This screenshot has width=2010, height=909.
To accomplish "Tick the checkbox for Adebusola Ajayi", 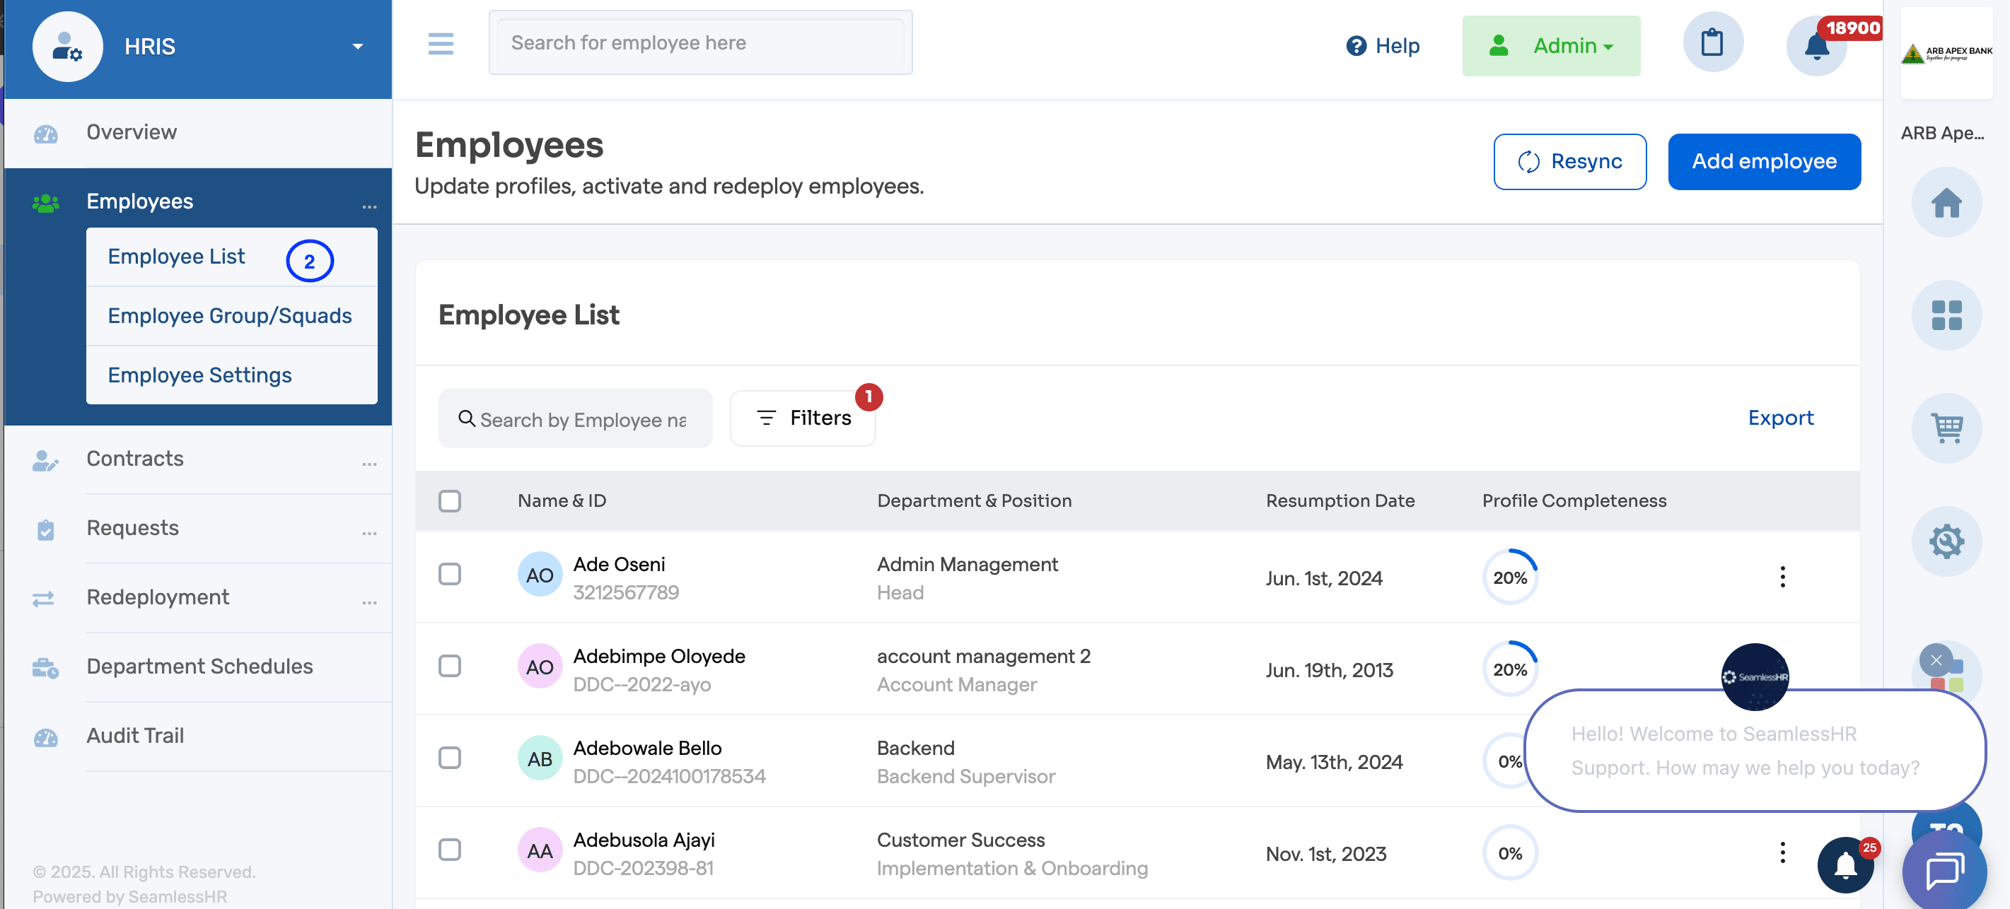I will click(450, 850).
